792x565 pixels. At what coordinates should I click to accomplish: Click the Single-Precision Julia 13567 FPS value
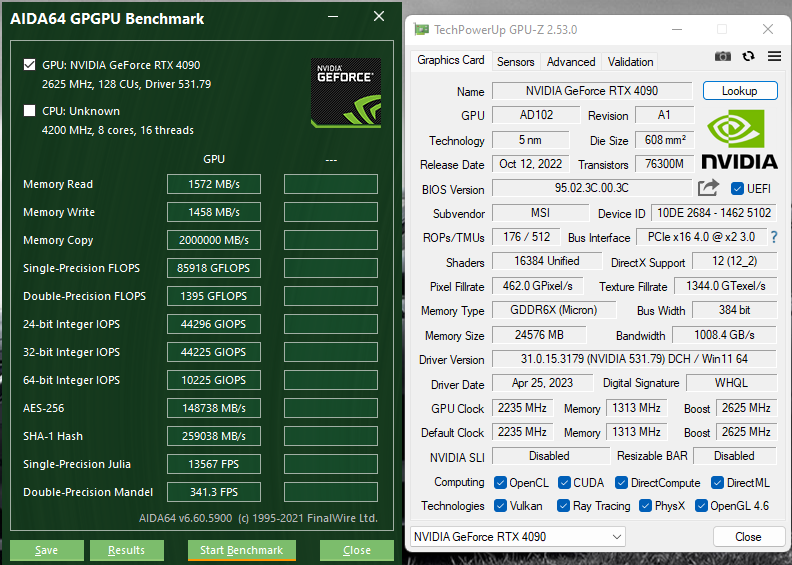click(x=214, y=464)
